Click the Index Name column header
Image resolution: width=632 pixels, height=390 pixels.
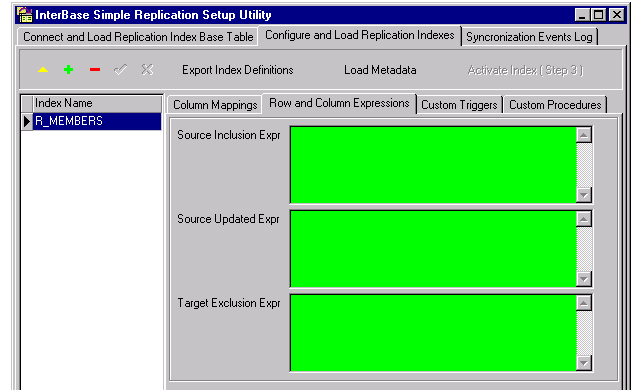click(97, 104)
